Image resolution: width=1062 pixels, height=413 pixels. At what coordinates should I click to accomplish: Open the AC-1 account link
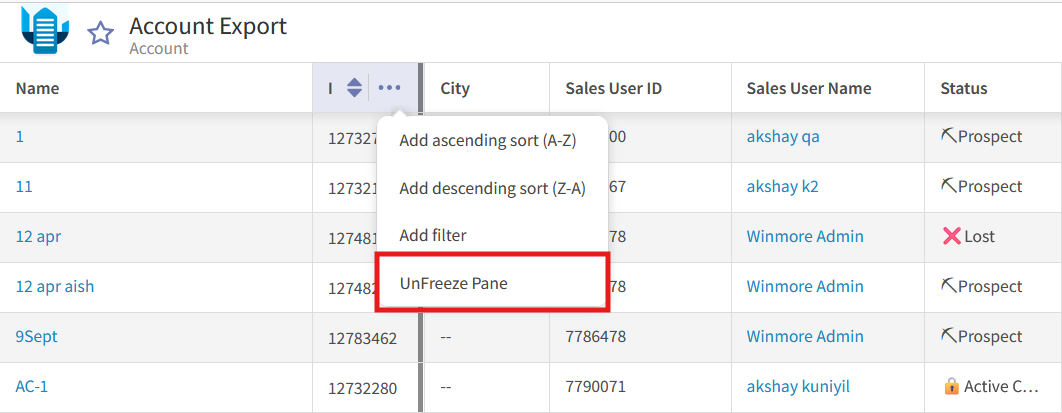click(x=32, y=387)
